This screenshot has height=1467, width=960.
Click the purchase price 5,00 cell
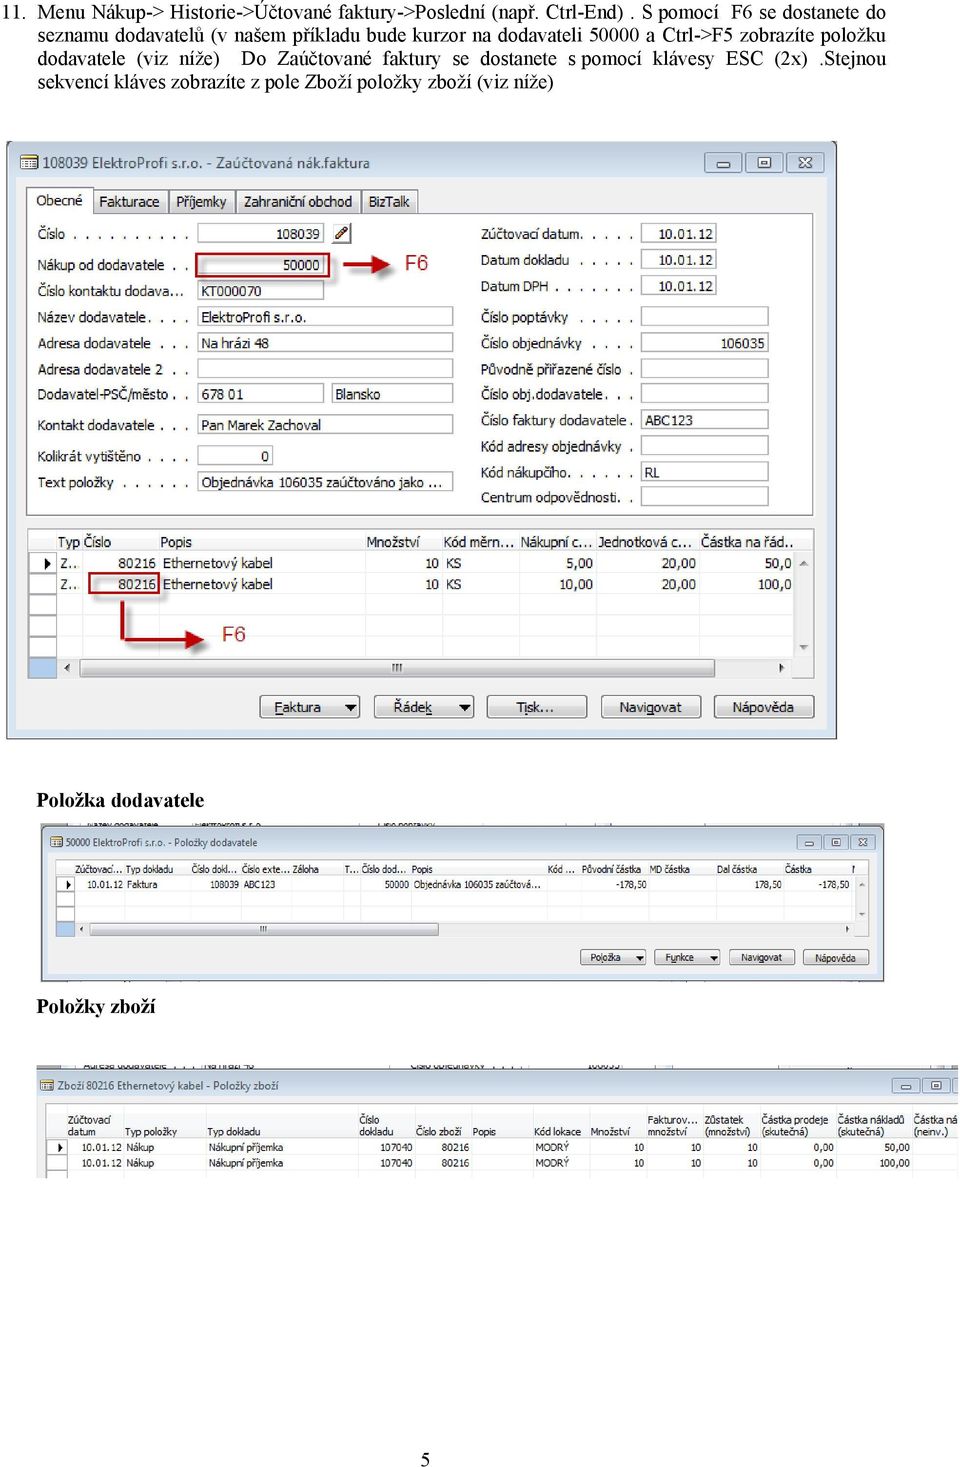coord(557,563)
